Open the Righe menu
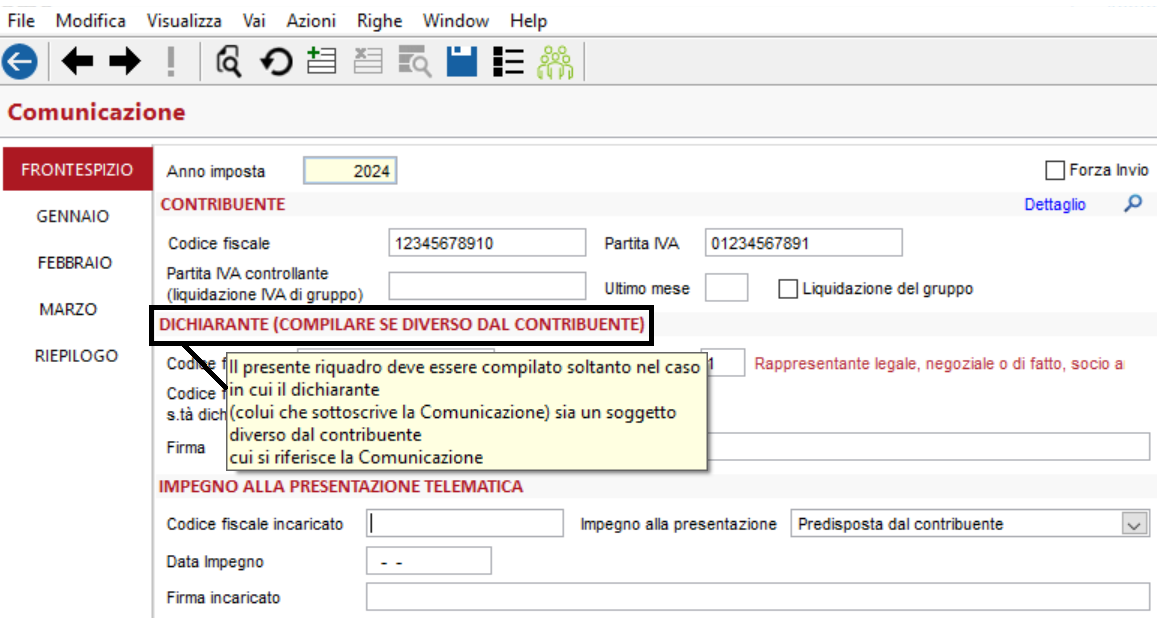The height and width of the screenshot is (618, 1157). click(x=379, y=21)
